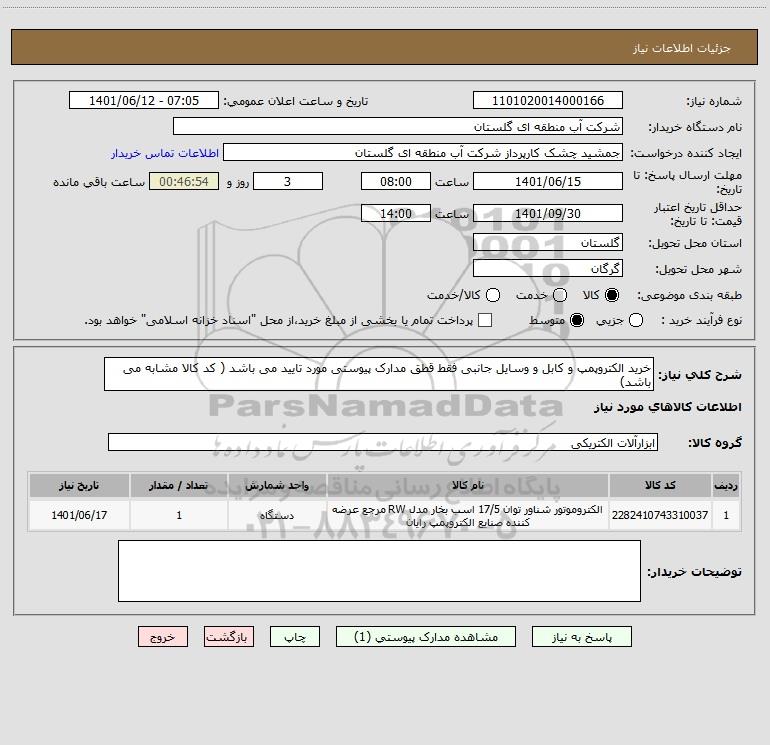Click the اطلاعات کالاهای مورد نیاز heading
The image size is (770, 745).
coord(668,407)
